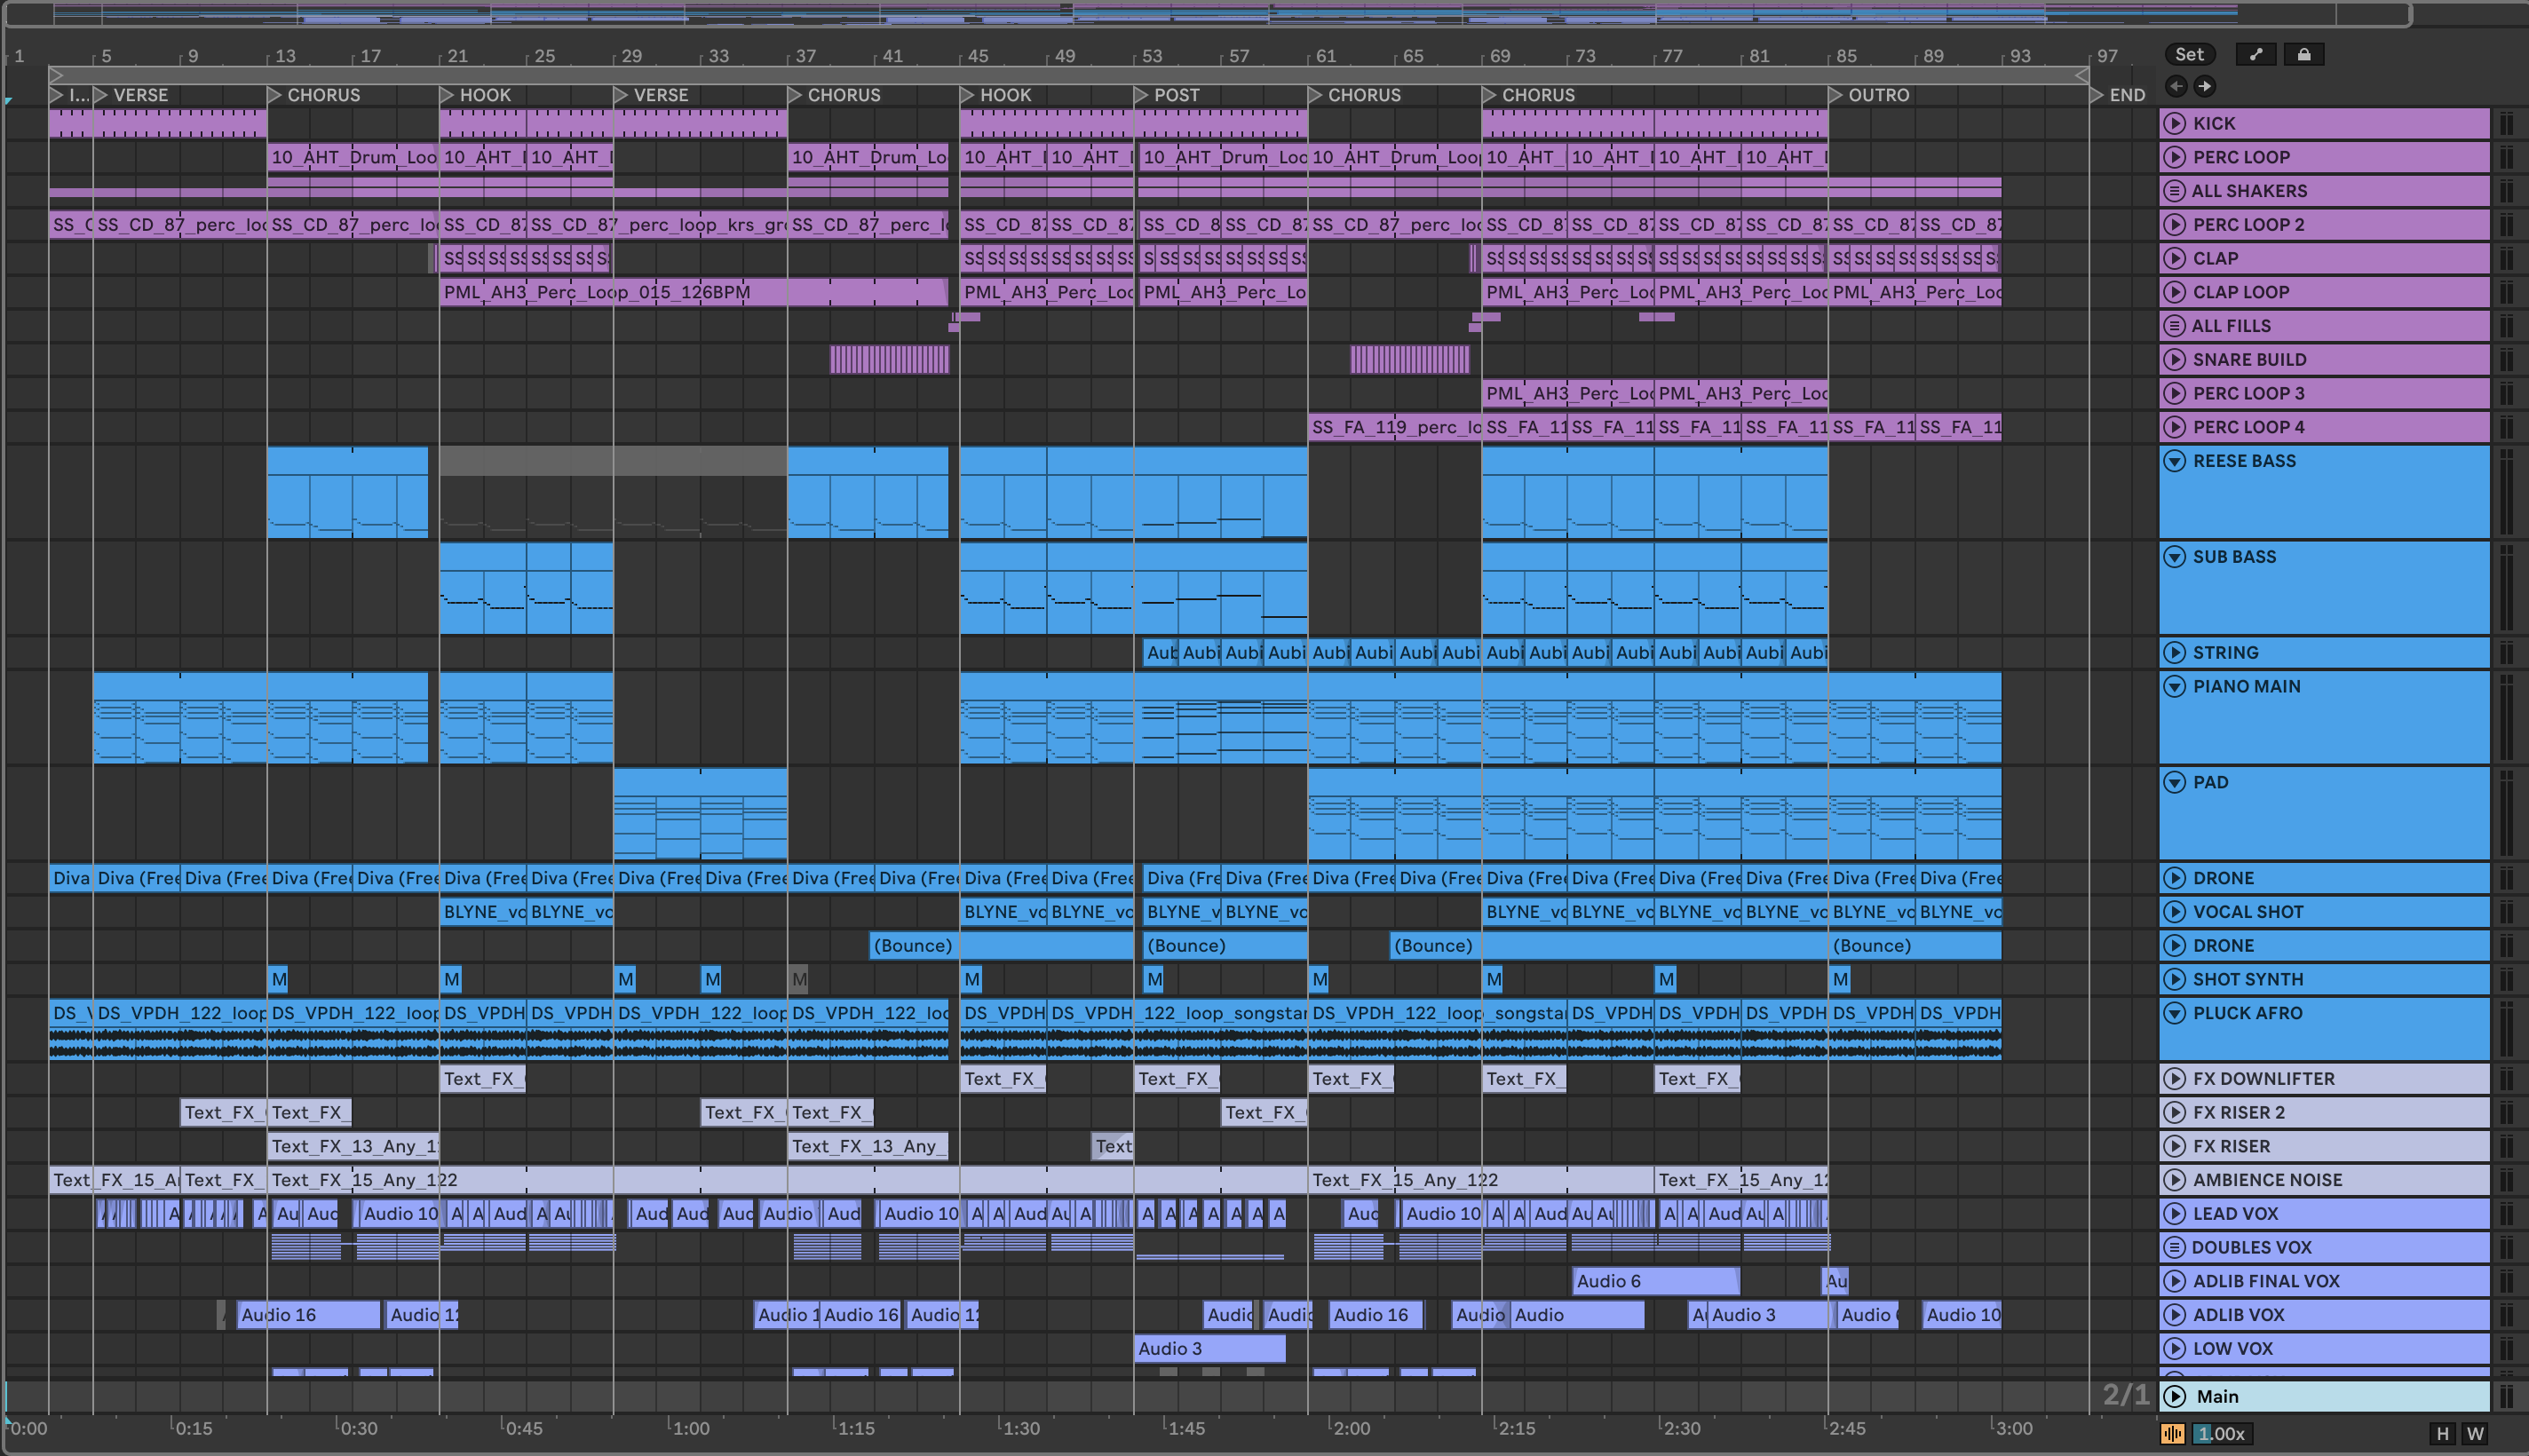Click the Lock Envelopes padlock icon

click(x=2304, y=55)
